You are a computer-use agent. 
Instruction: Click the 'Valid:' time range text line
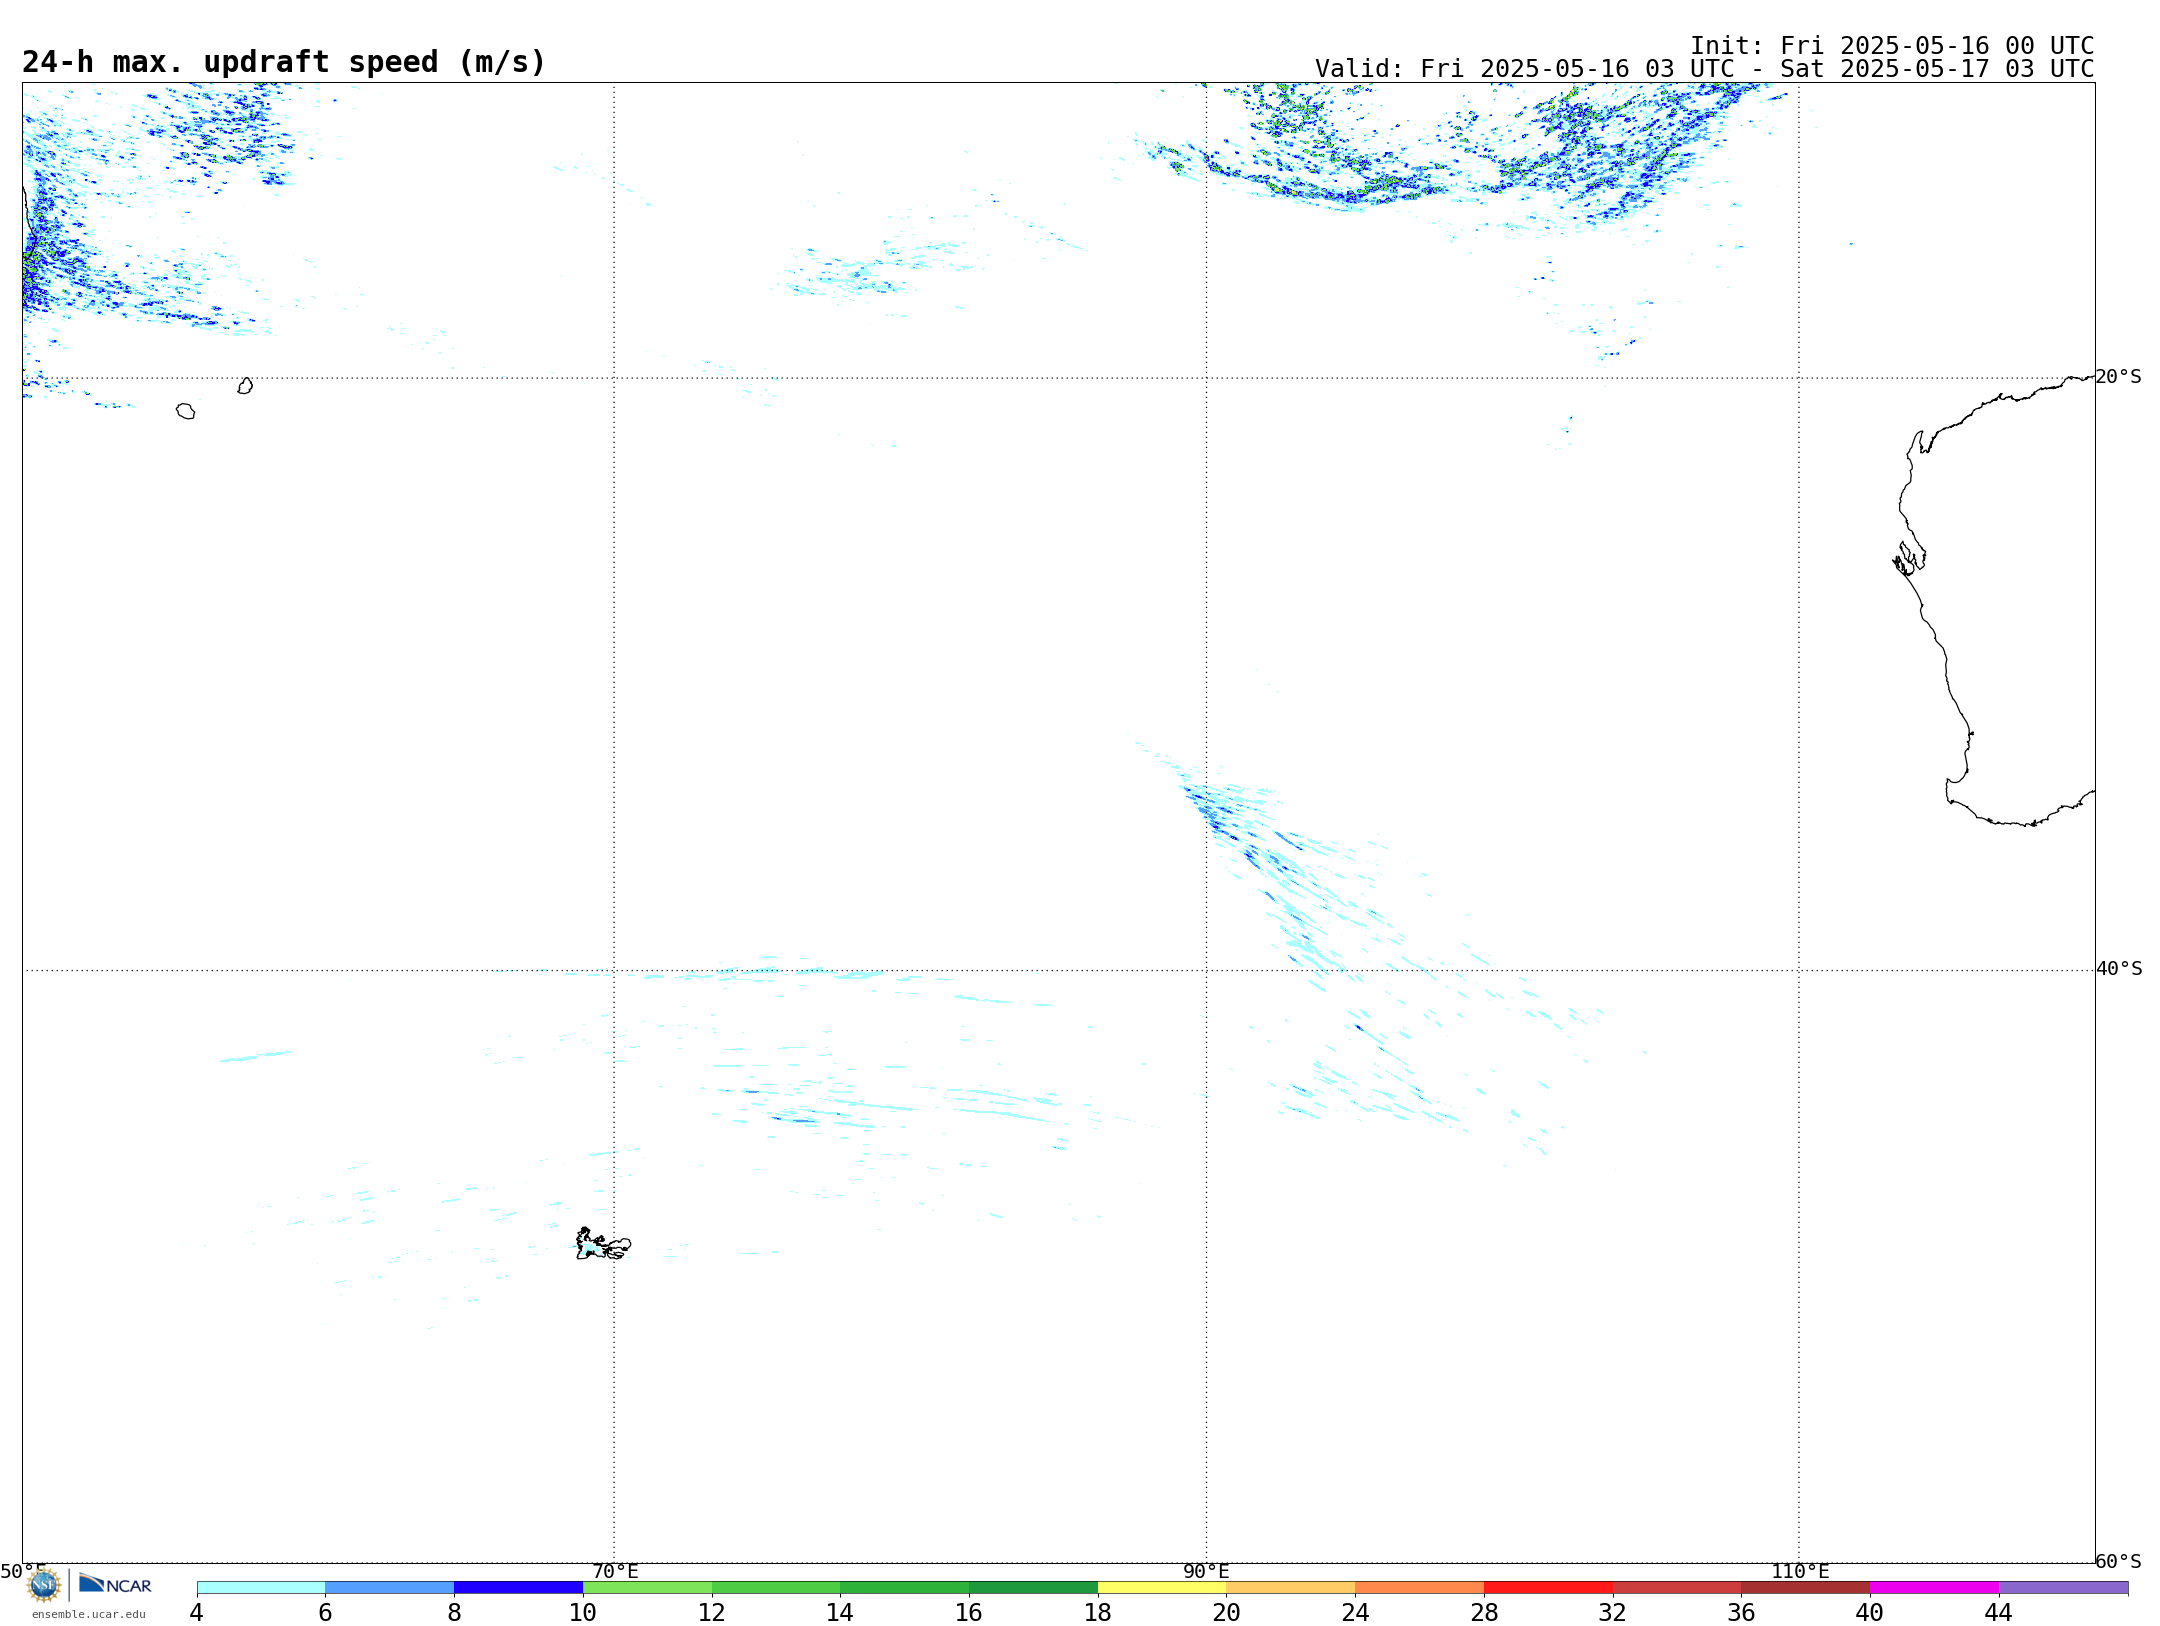coord(1704,69)
